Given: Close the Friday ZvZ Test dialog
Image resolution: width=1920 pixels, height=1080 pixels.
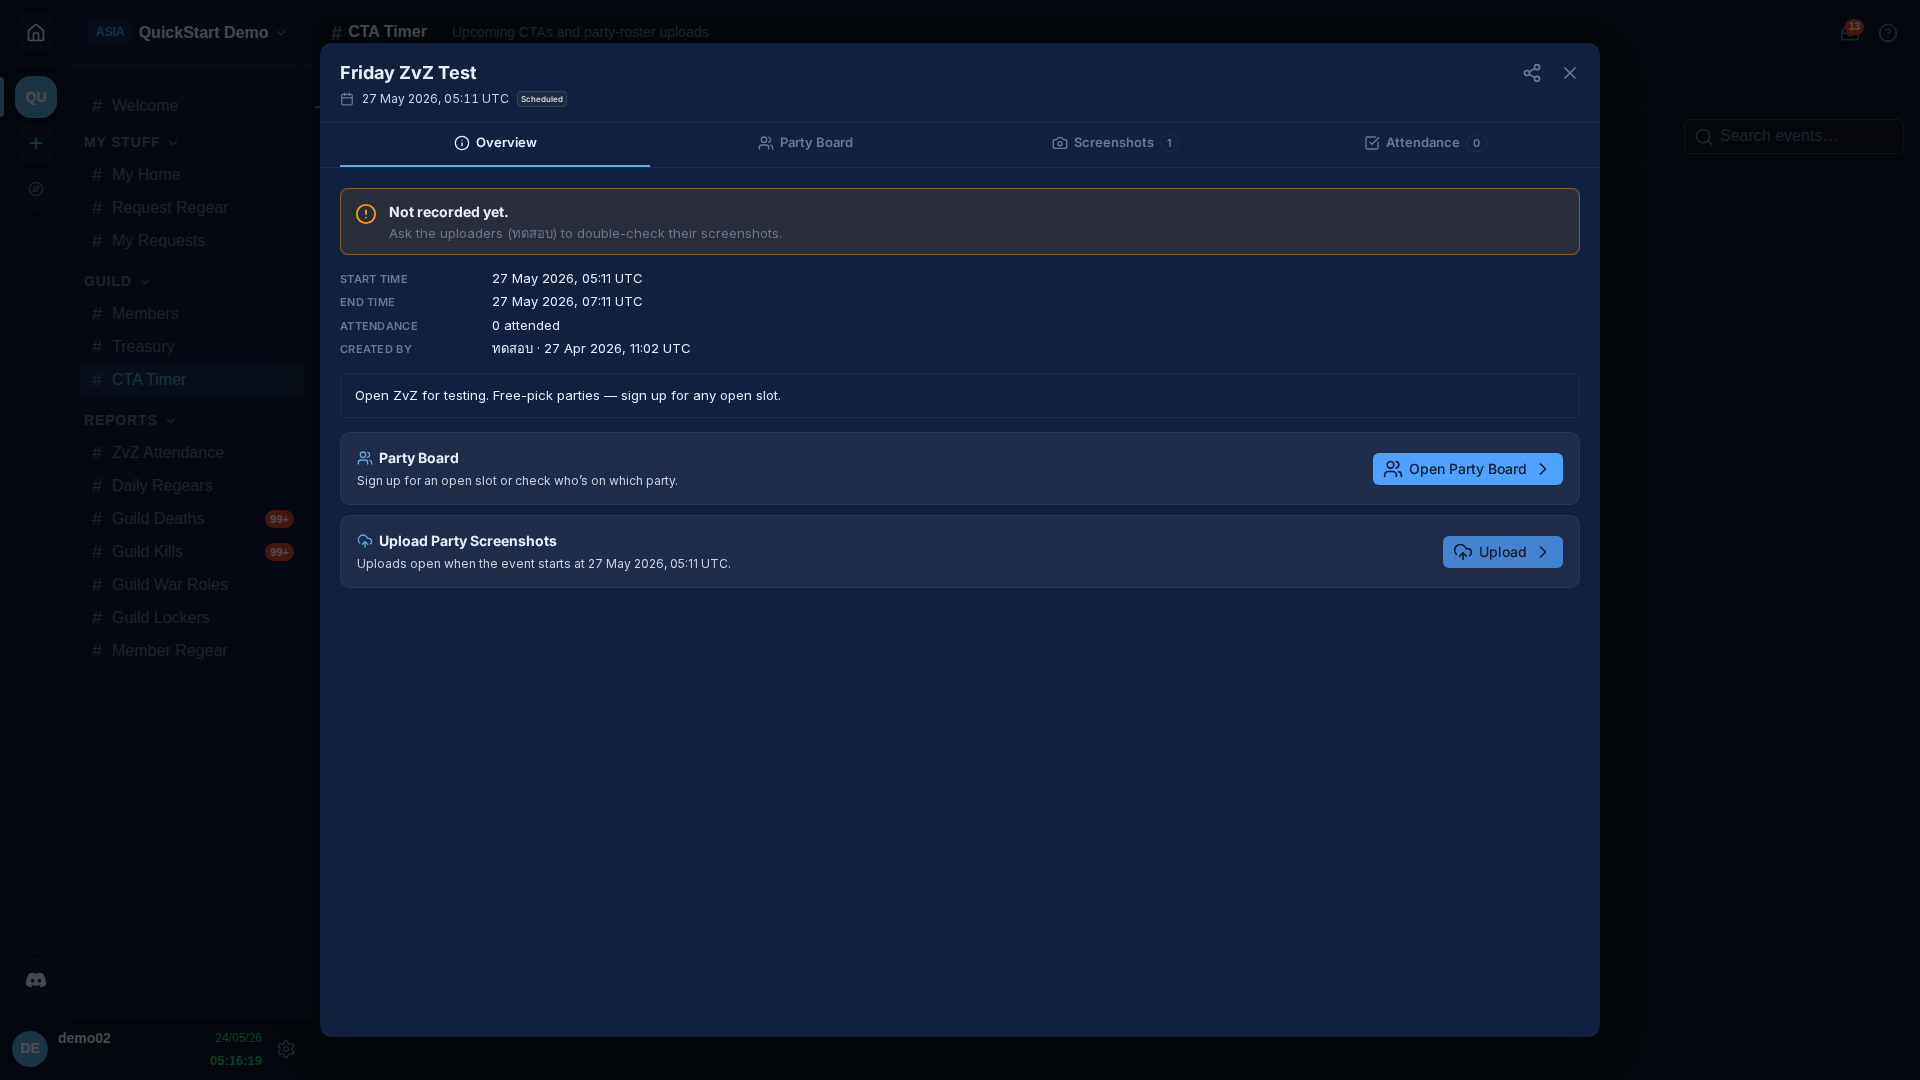Looking at the screenshot, I should [1569, 73].
